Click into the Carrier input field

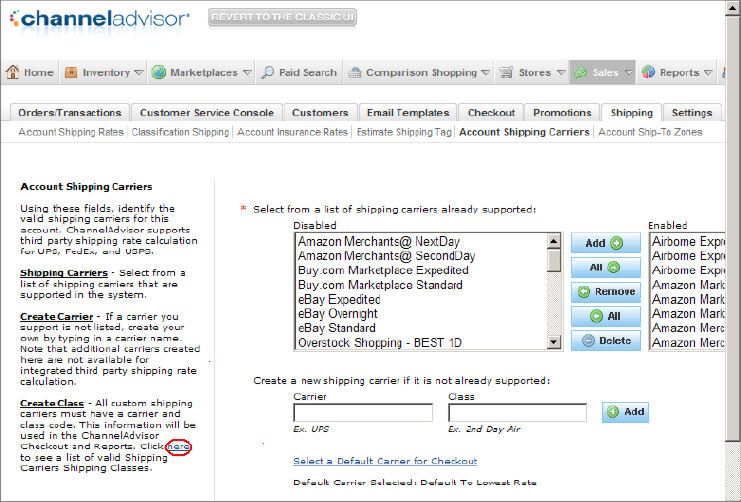coord(363,413)
